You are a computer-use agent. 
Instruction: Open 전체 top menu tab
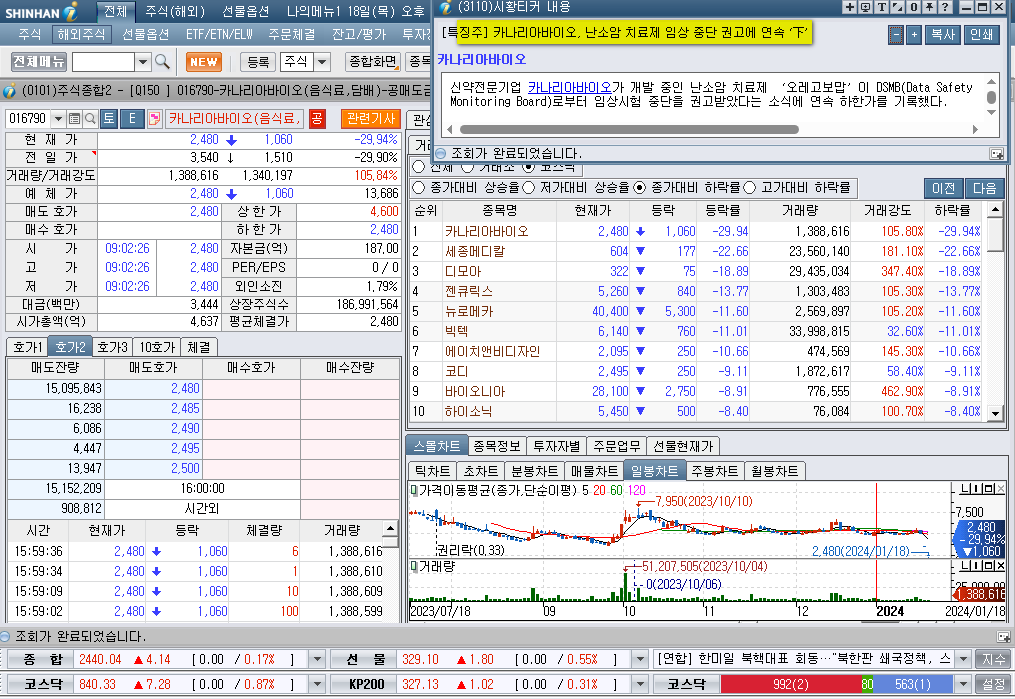pos(116,12)
